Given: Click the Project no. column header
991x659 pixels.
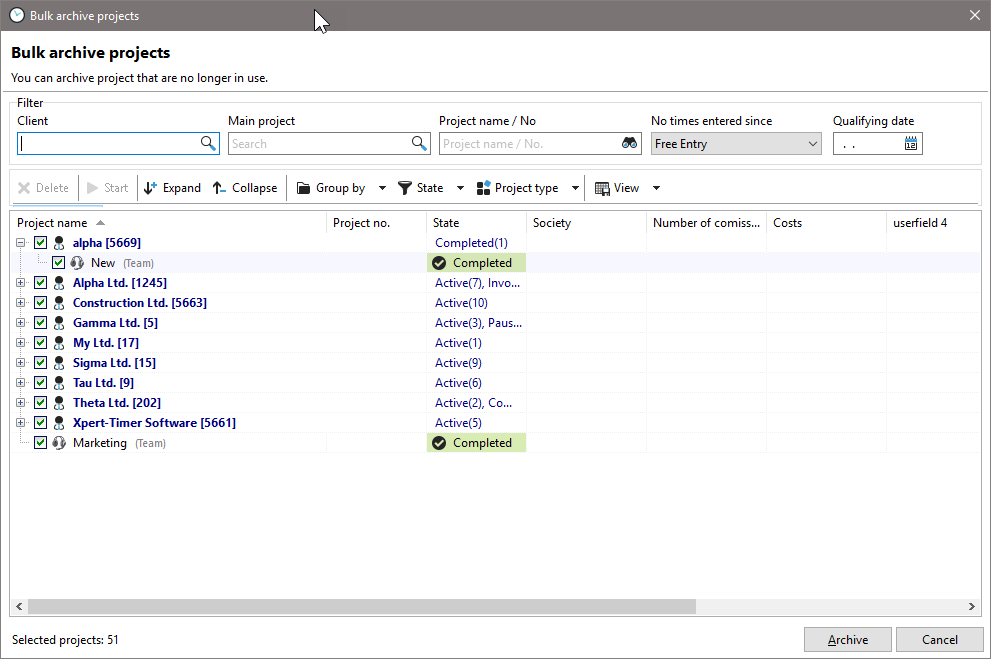Looking at the screenshot, I should [x=376, y=222].
